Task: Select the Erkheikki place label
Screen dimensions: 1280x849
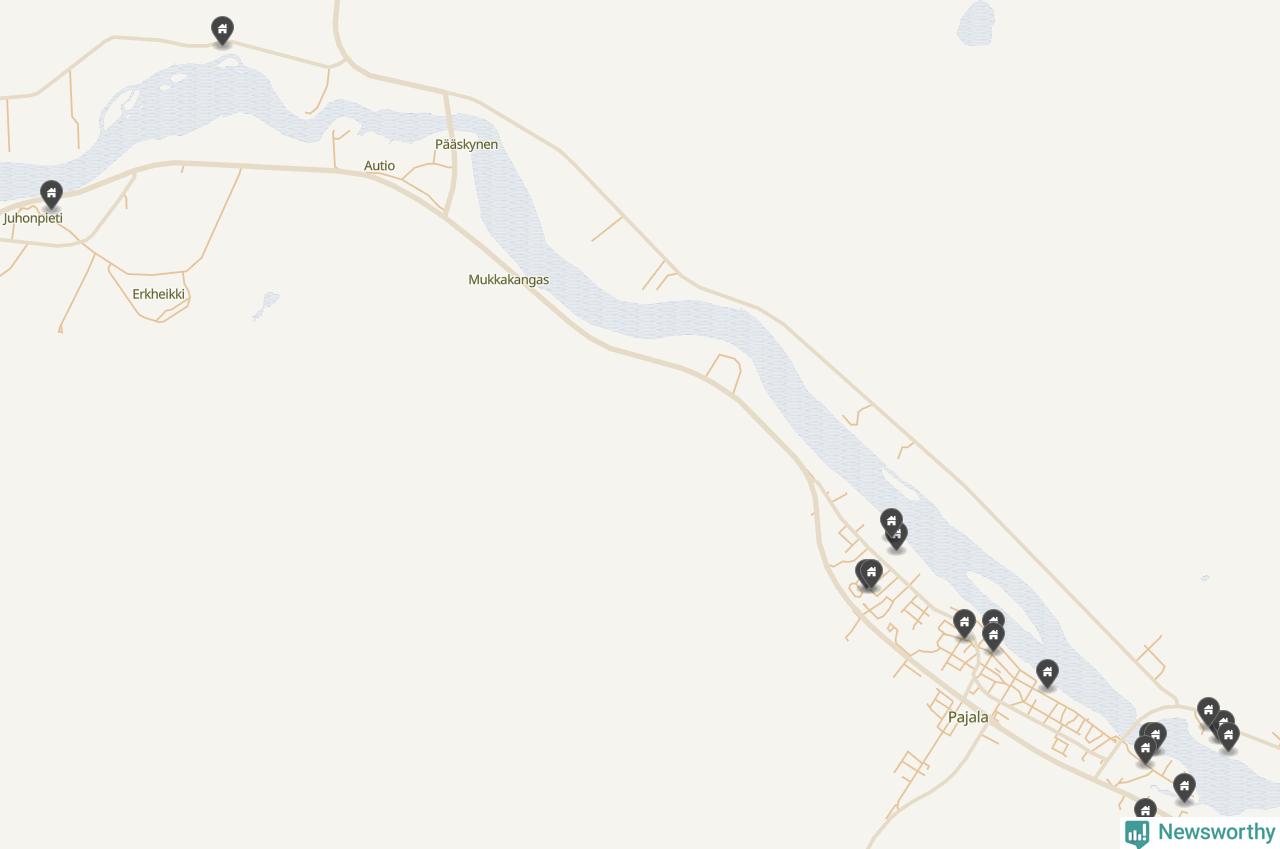Action: click(x=159, y=295)
